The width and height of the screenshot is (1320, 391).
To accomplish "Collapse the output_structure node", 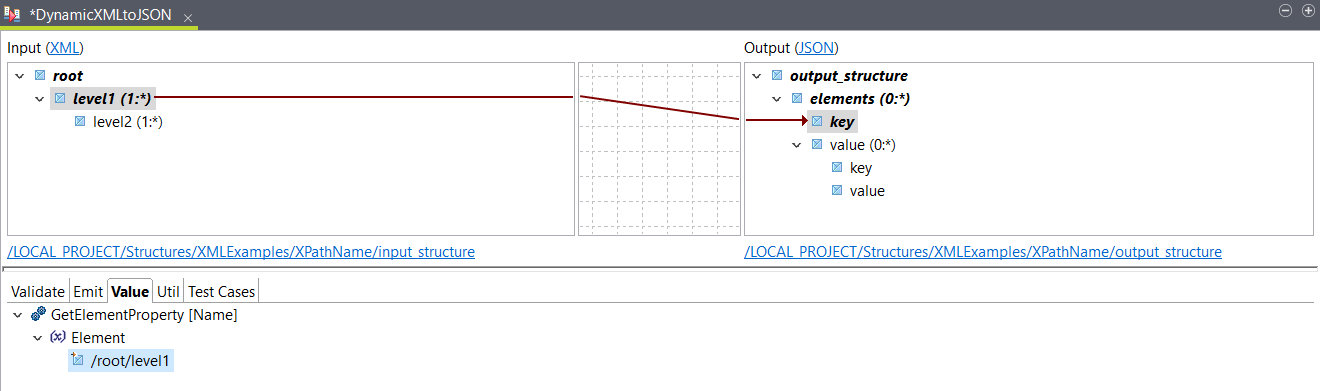I will click(756, 76).
